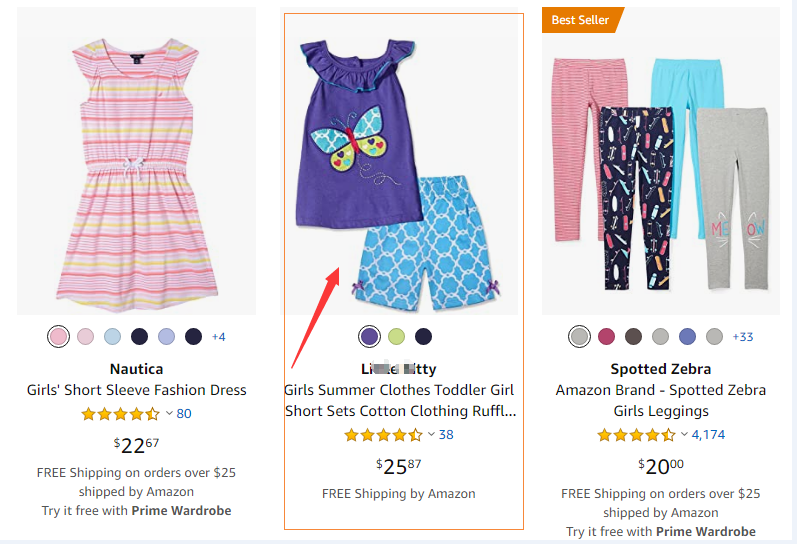Show +4 more colors for Nautica dress
797x544 pixels.
click(218, 337)
